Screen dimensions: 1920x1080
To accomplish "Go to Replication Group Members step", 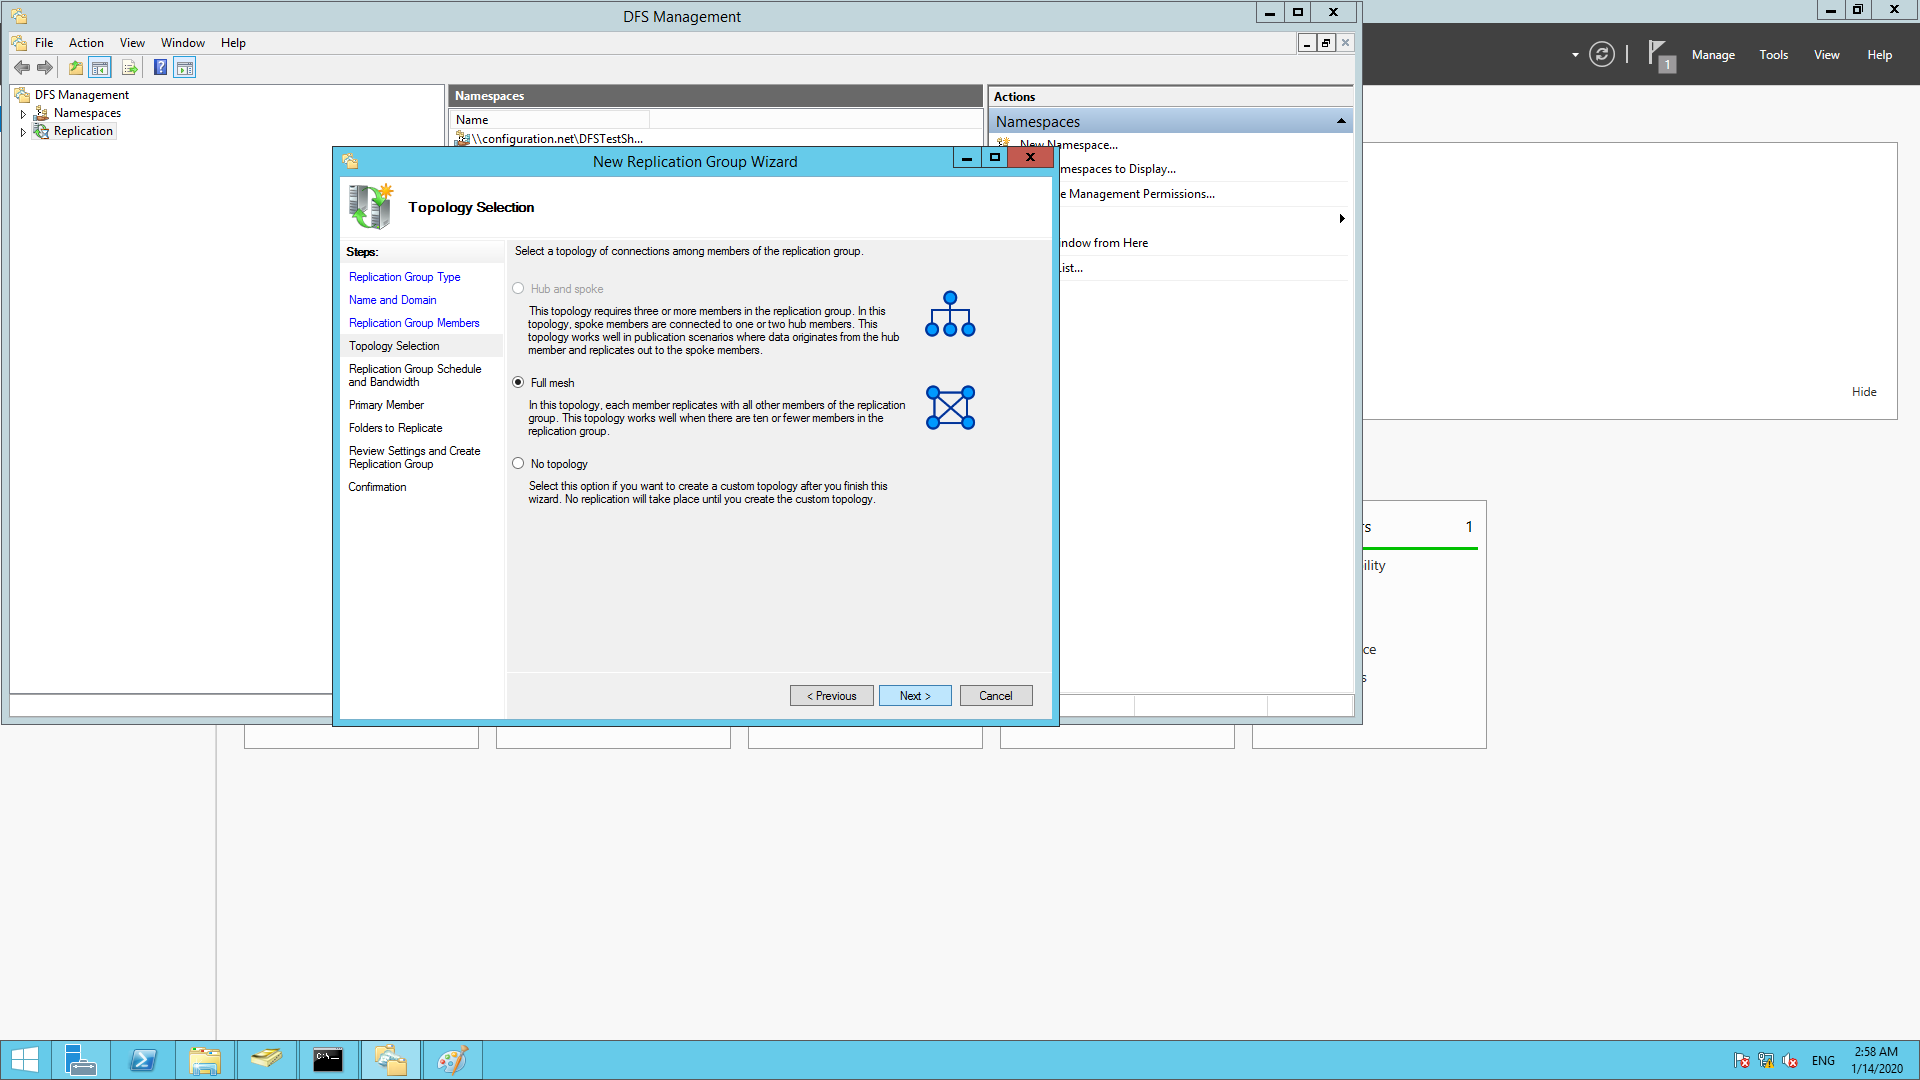I will click(x=414, y=323).
